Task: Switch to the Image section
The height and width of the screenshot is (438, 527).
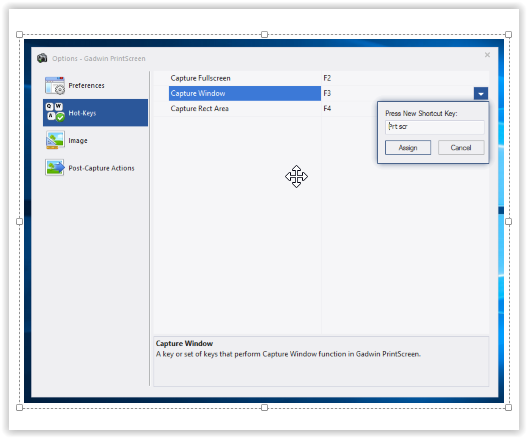Action: pyautogui.click(x=78, y=141)
